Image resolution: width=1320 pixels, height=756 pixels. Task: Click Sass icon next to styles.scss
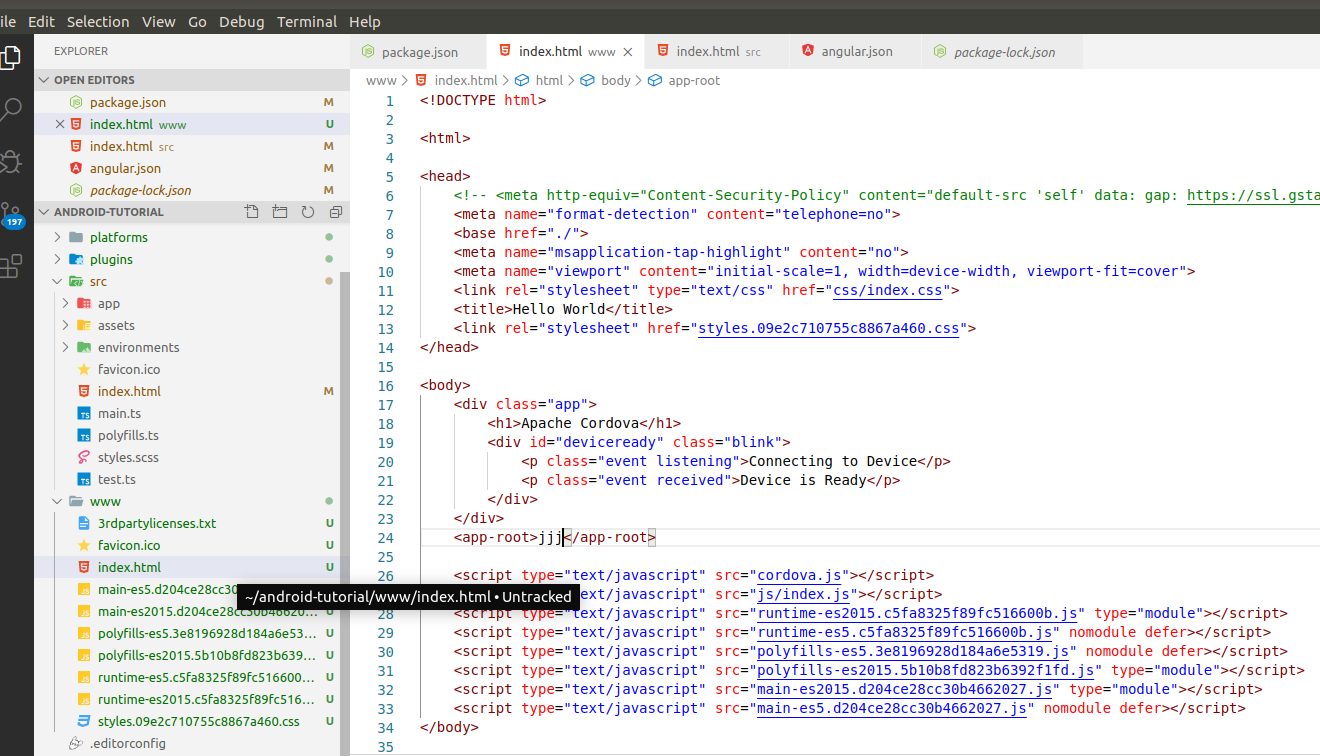tap(84, 457)
